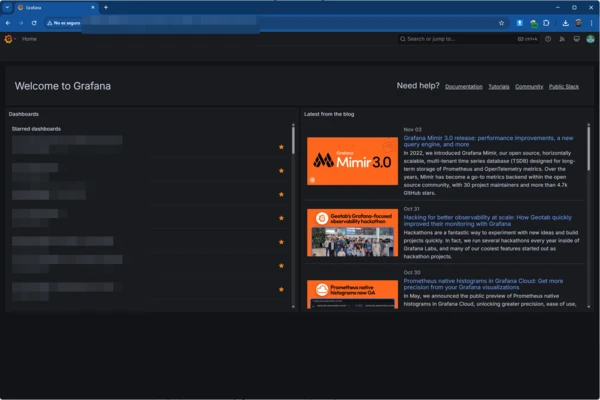The height and width of the screenshot is (400, 600).
Task: Open the Documentation link
Action: (464, 87)
